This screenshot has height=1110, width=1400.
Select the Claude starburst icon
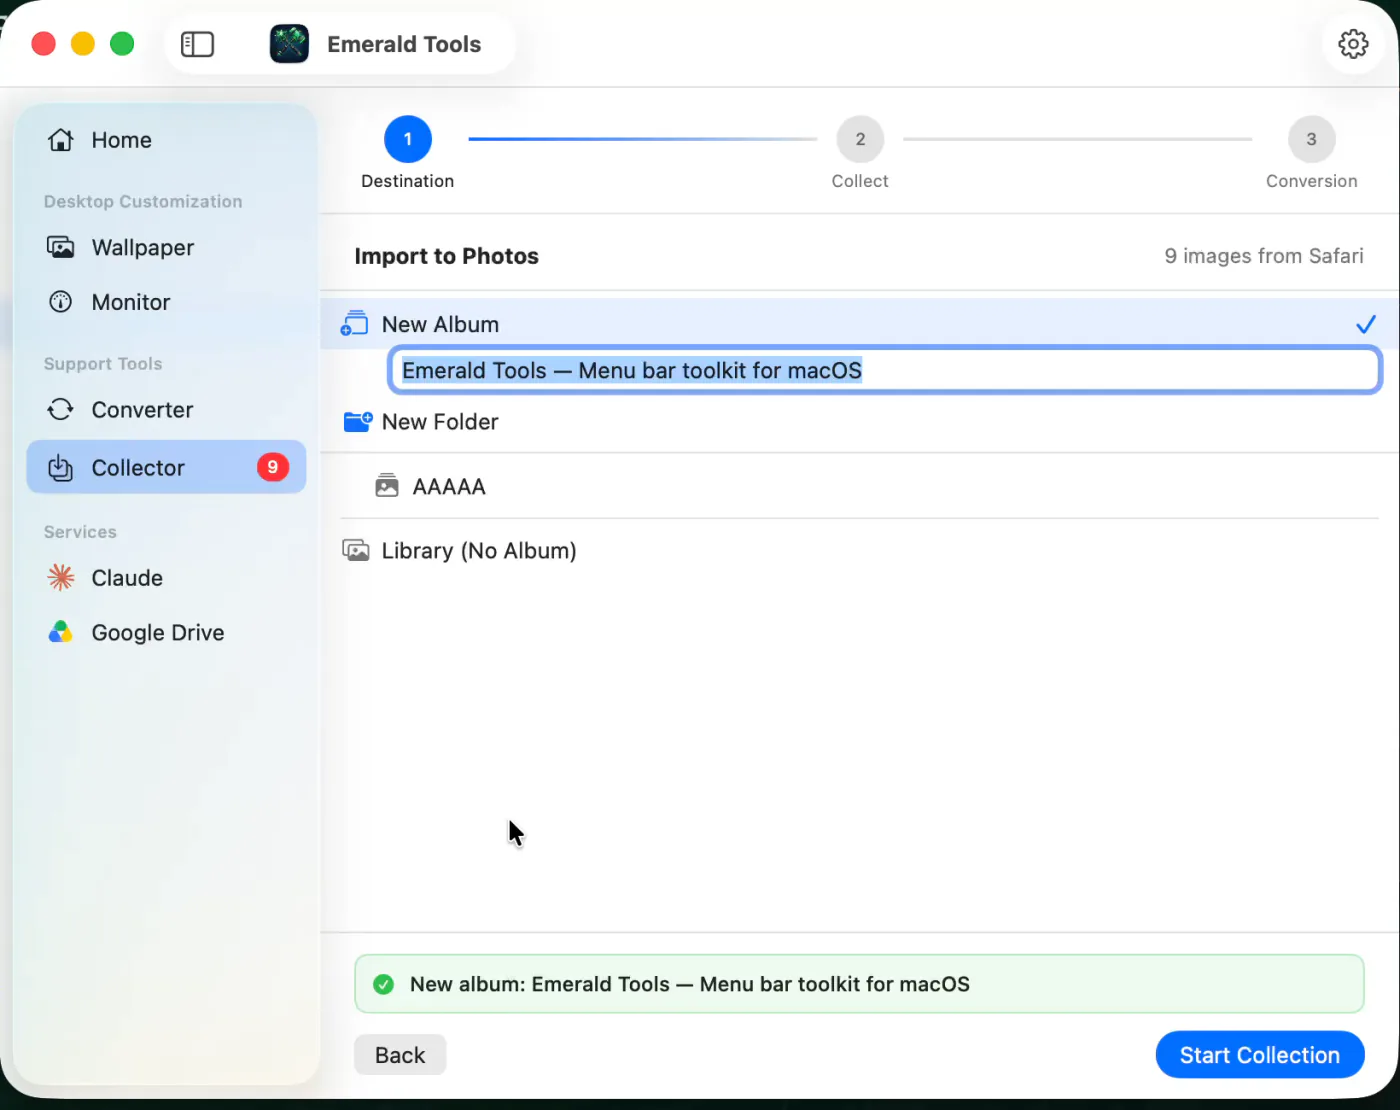tap(61, 577)
